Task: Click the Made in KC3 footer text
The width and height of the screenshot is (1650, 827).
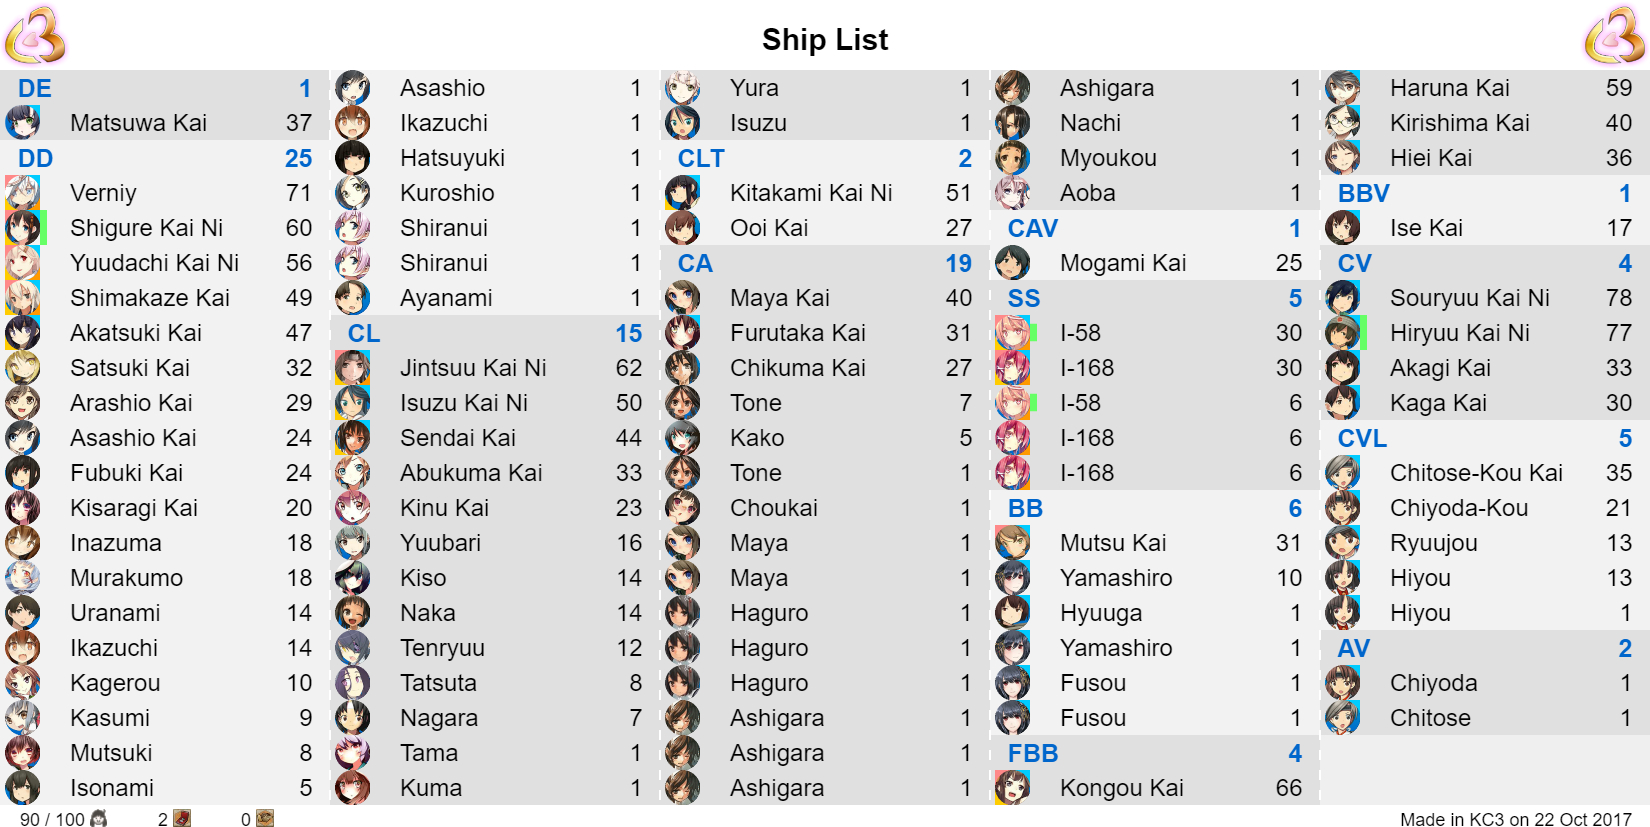Action: tap(1516, 819)
